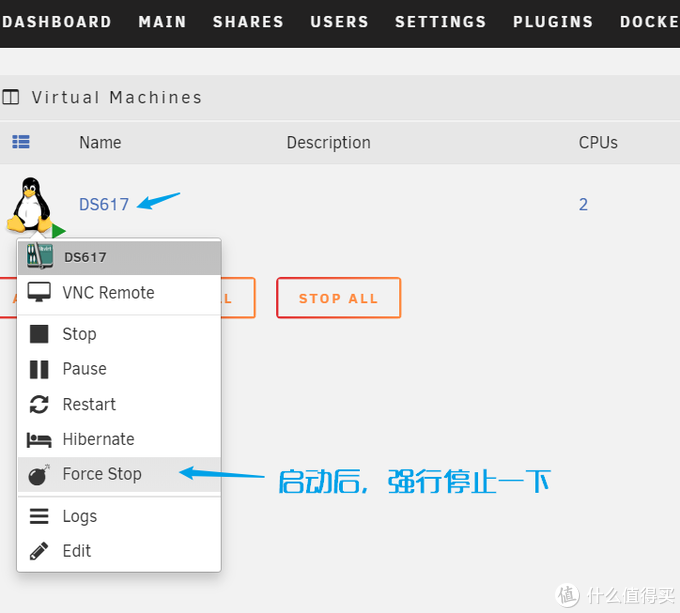Click the bomb Force Stop icon
Screen dimensions: 680x613
click(39, 474)
